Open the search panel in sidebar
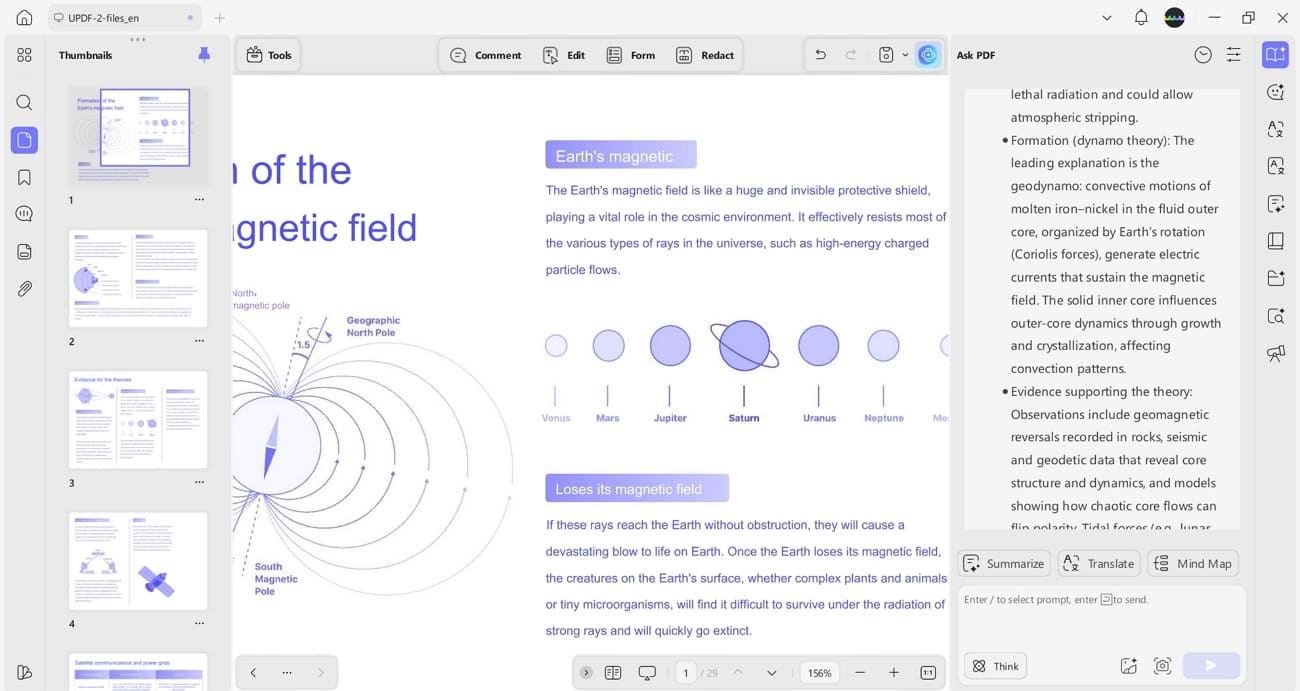This screenshot has width=1300, height=691. tap(24, 102)
